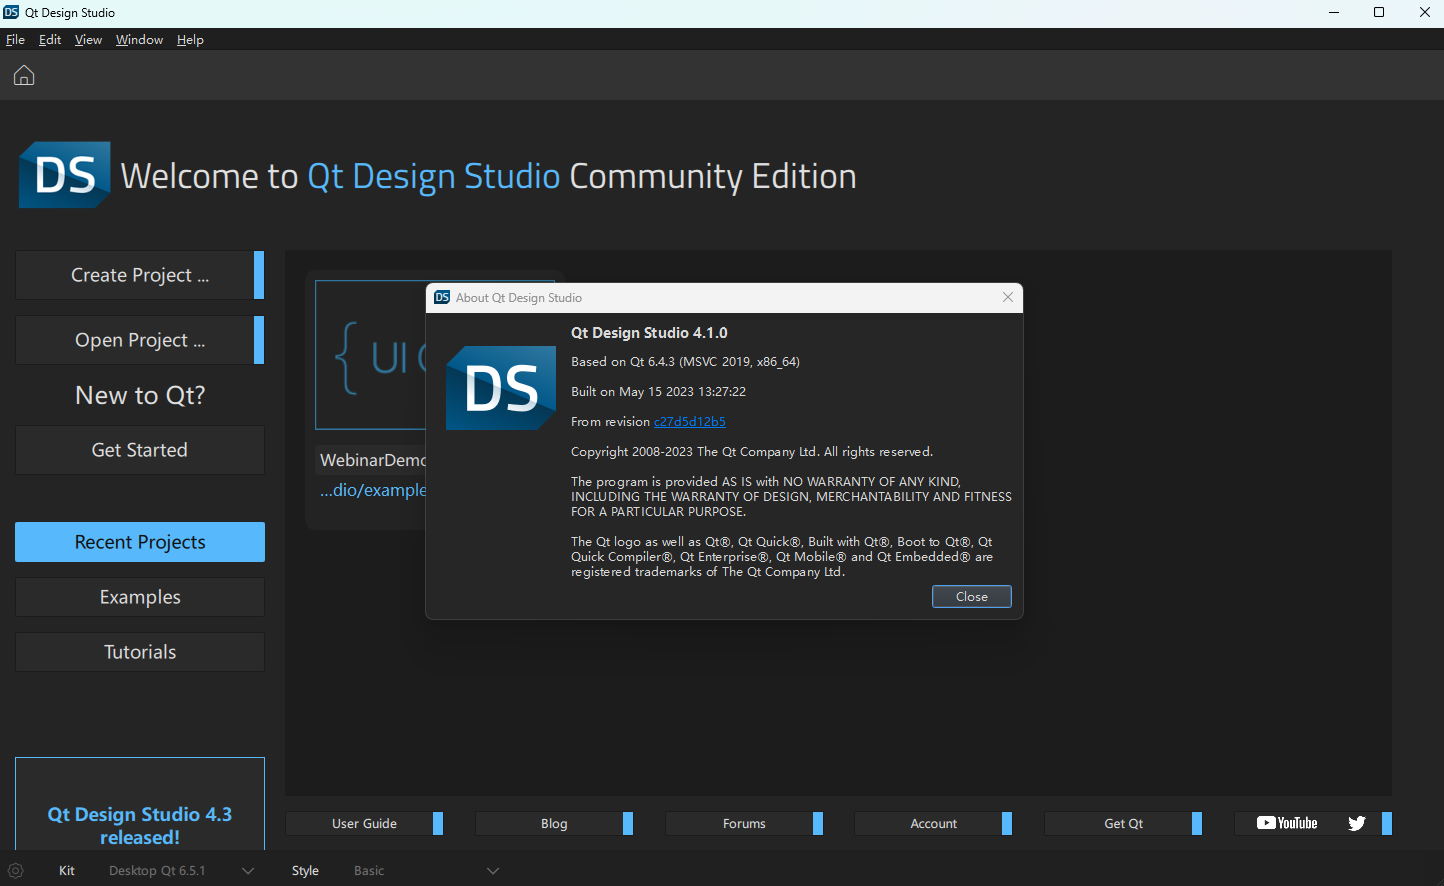Open the YouTube channel link

click(x=1287, y=823)
